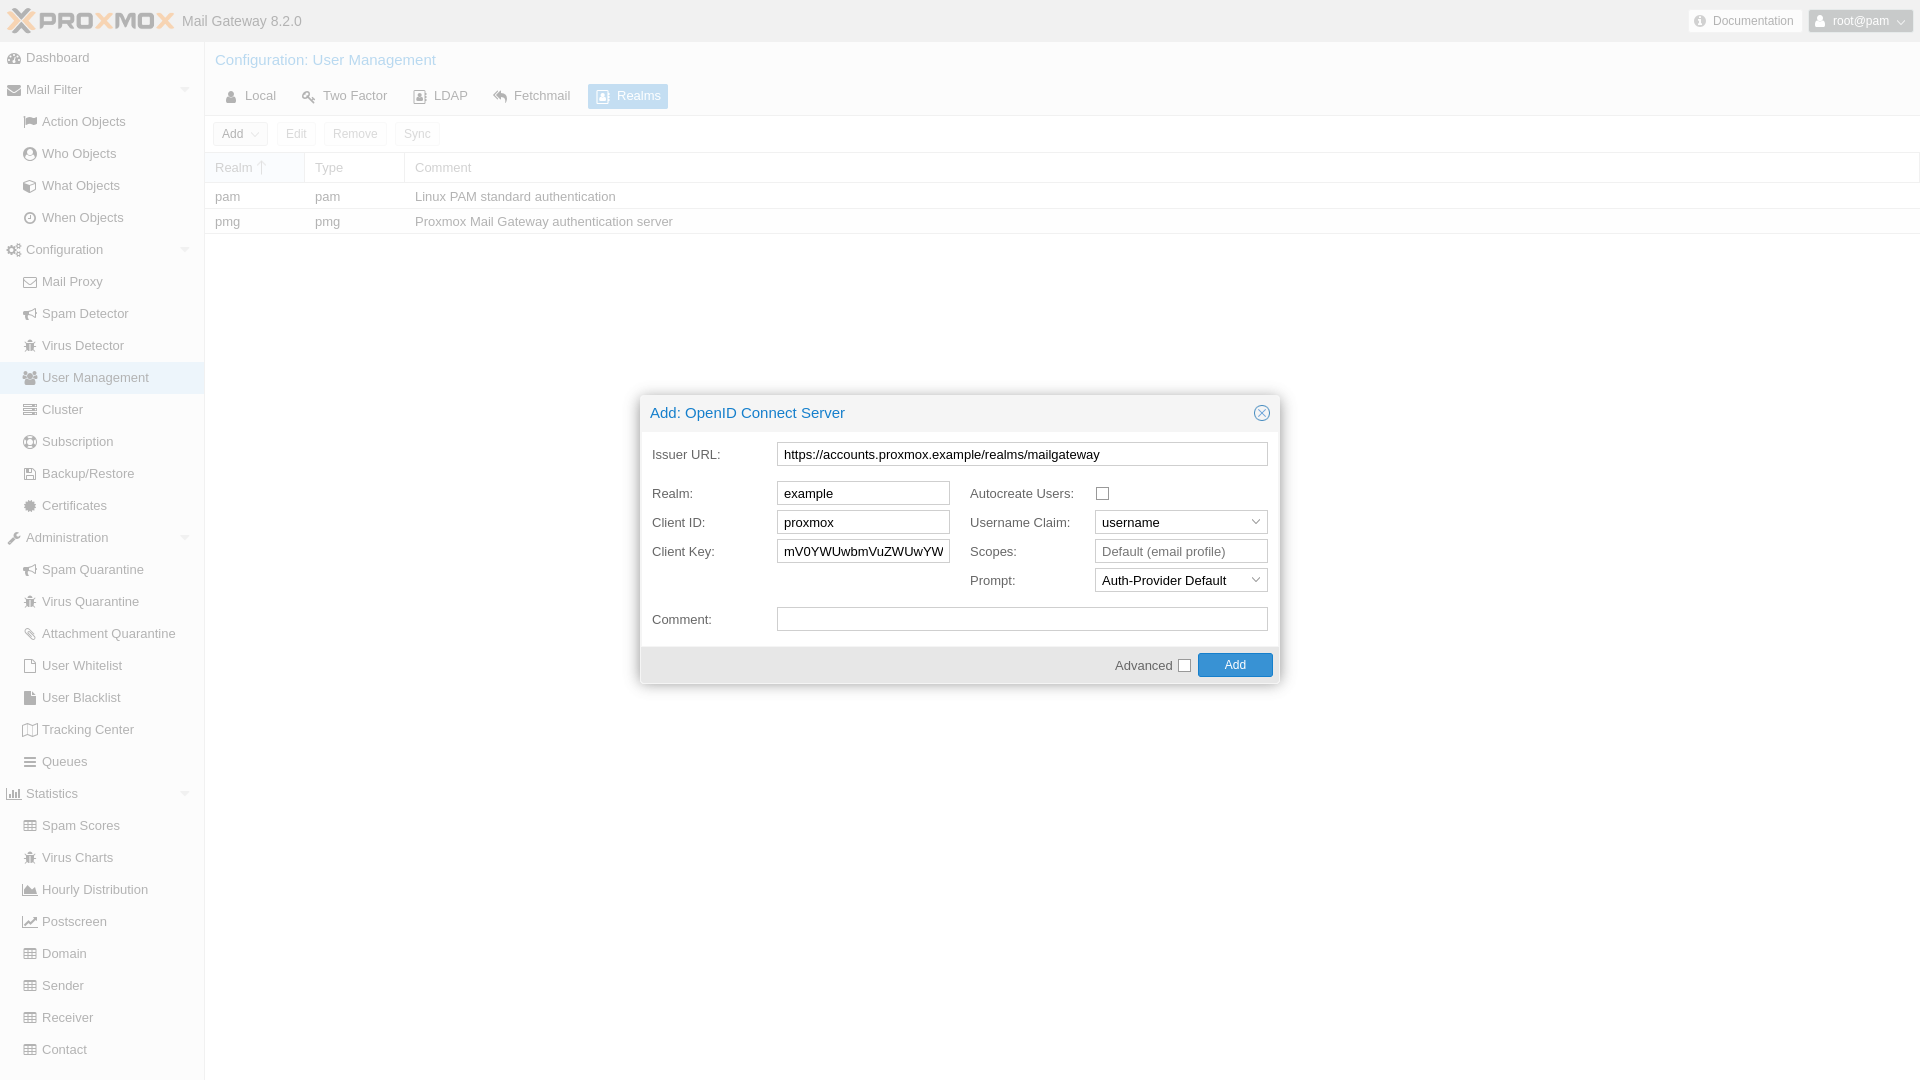This screenshot has width=1920, height=1080.
Task: Click the Virus Detector bug icon
Action: [30, 346]
